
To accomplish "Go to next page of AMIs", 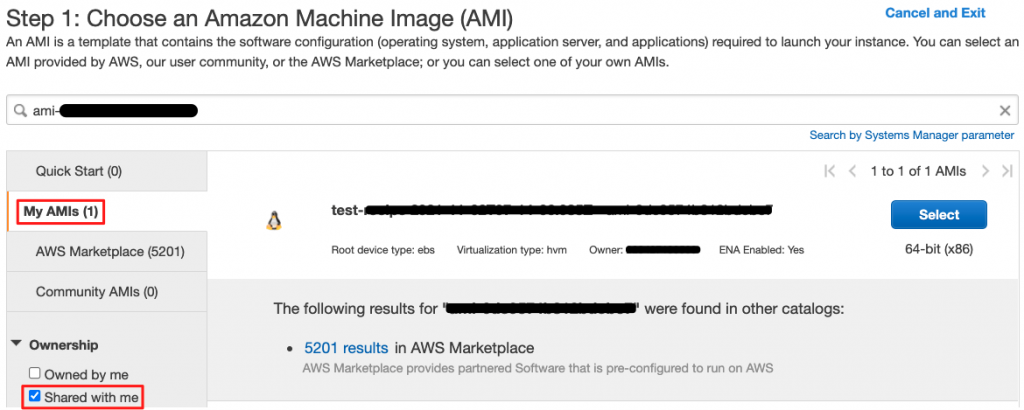I will click(985, 171).
